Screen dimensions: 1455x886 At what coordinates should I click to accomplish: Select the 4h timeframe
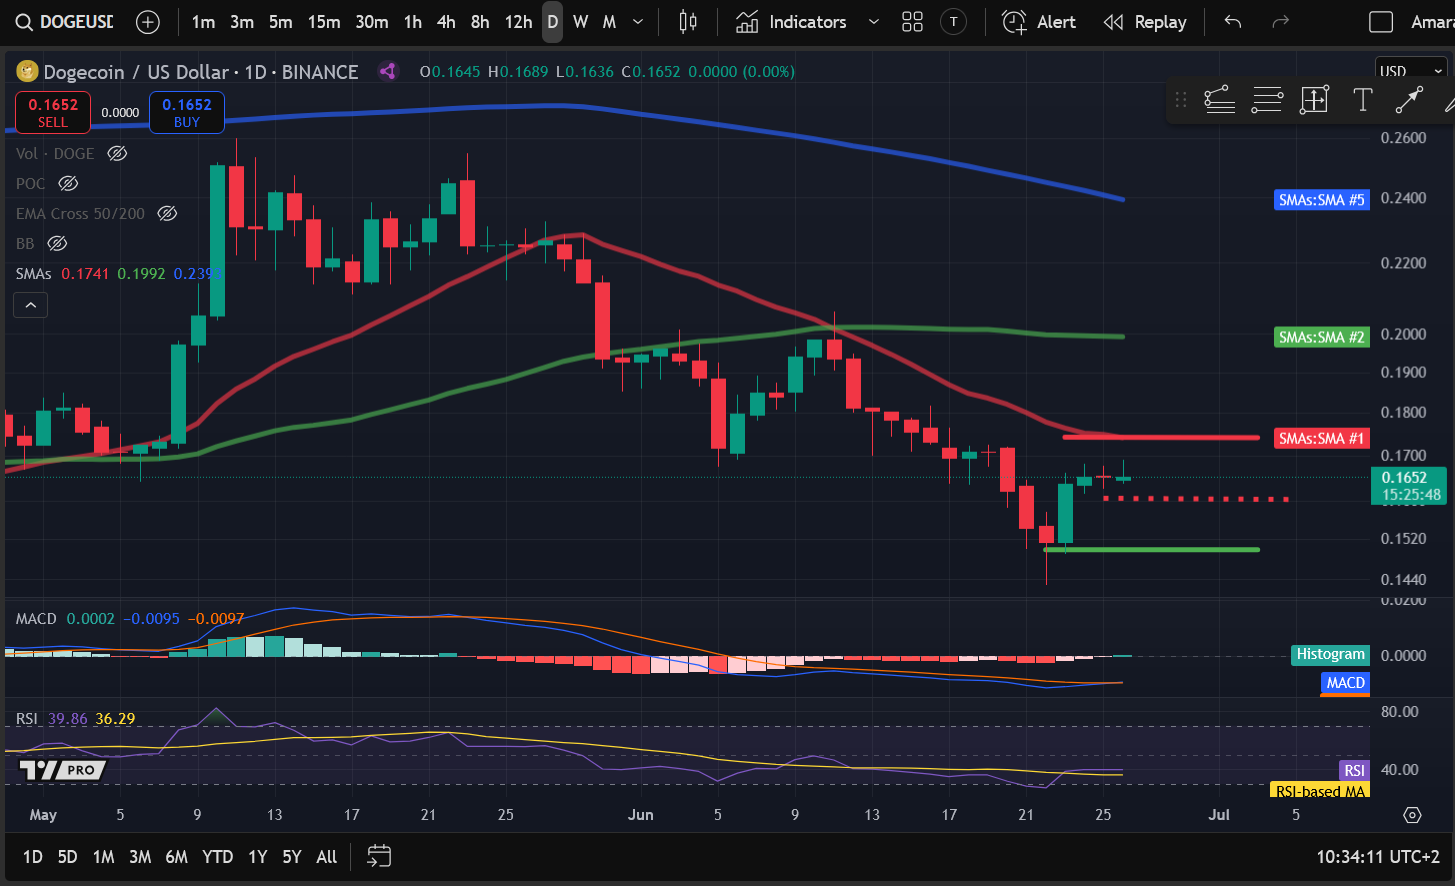(x=446, y=22)
